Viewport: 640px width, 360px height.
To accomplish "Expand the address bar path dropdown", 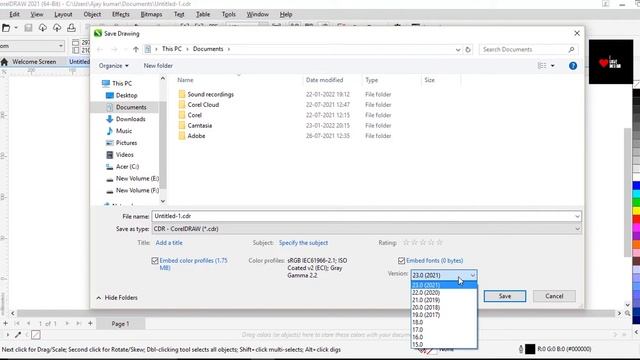I will point(458,49).
